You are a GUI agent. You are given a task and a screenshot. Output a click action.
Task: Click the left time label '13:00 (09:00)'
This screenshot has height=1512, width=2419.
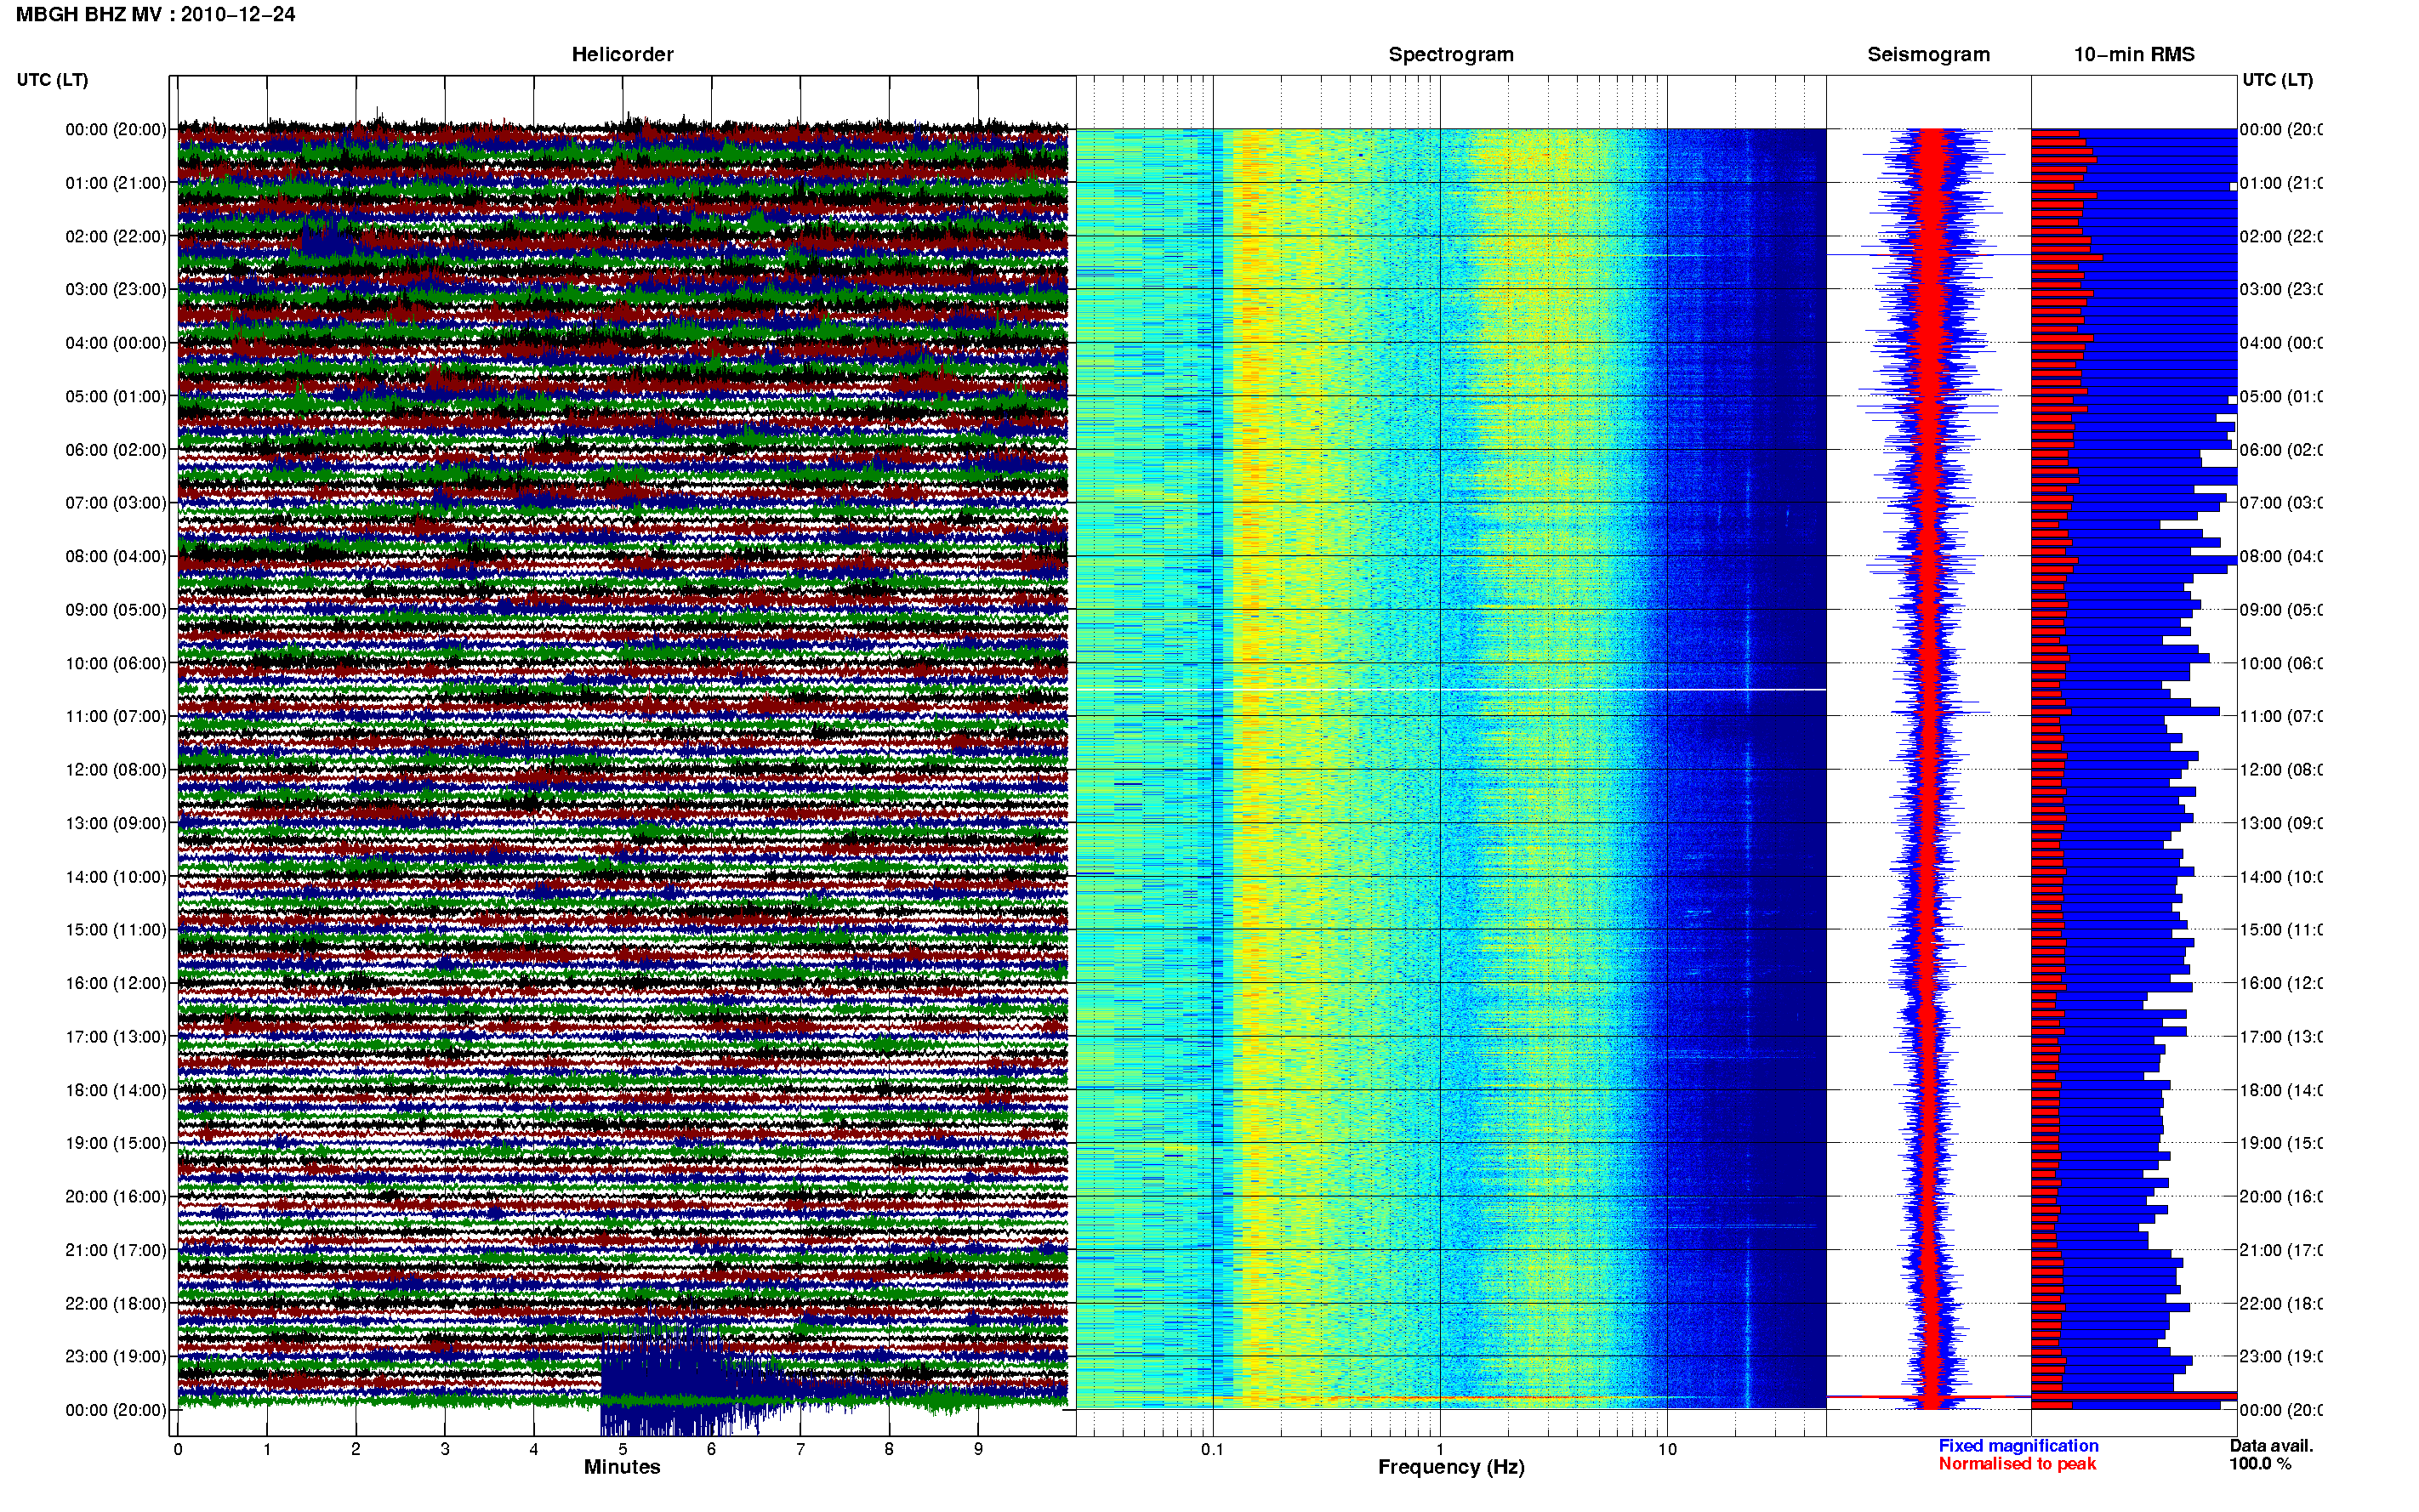[x=116, y=823]
